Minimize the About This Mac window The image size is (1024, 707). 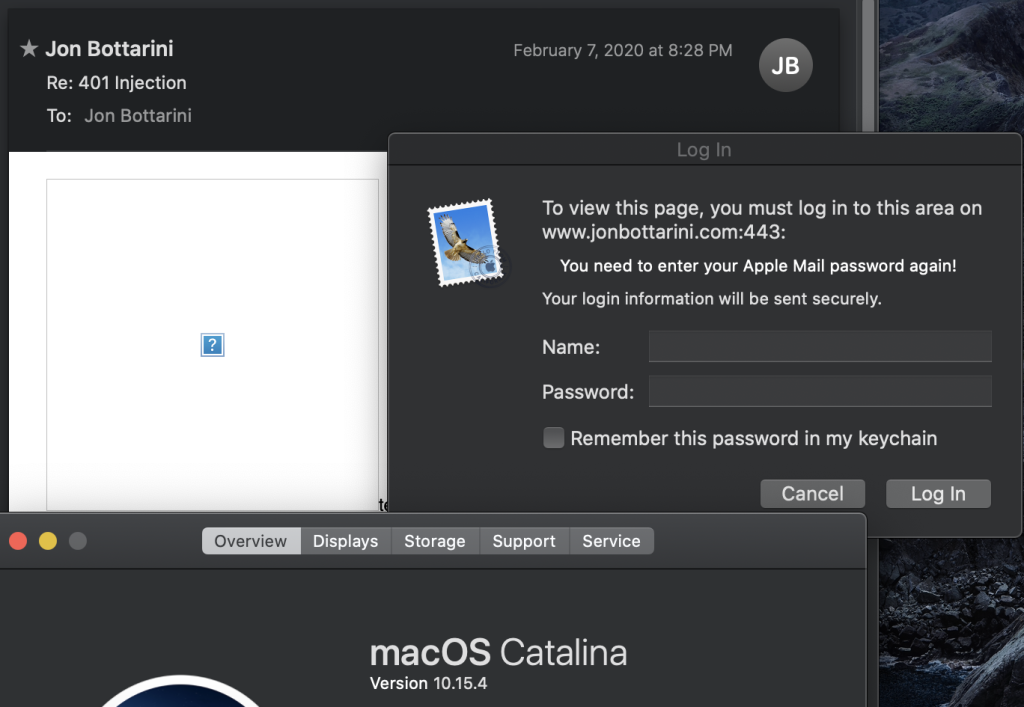click(x=48, y=541)
